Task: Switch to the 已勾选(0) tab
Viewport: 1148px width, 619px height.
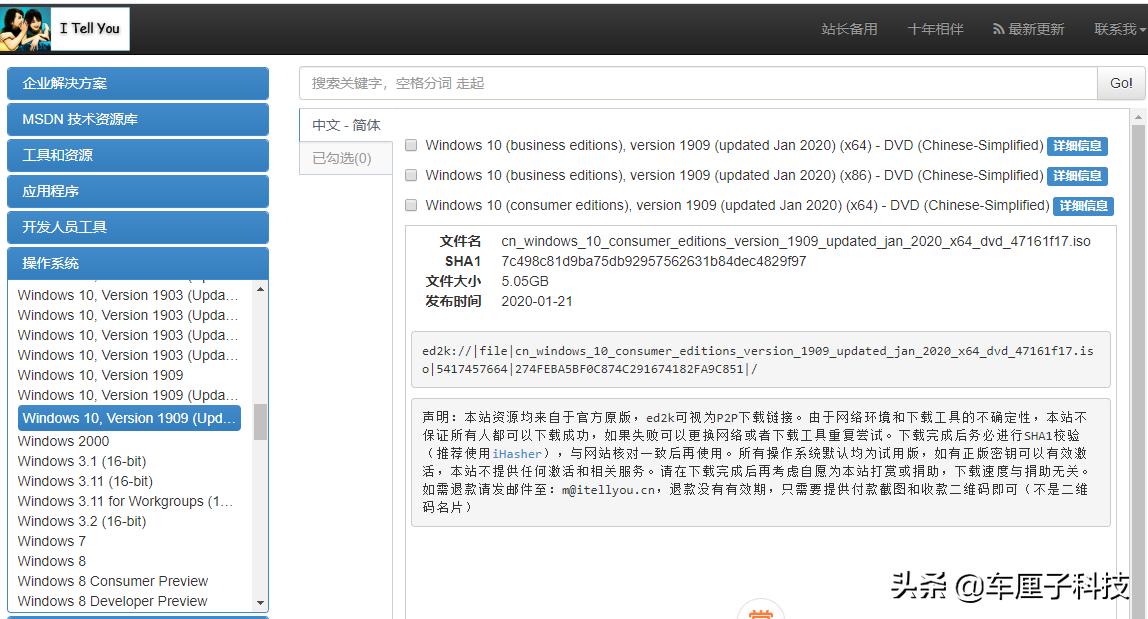Action: coord(343,159)
